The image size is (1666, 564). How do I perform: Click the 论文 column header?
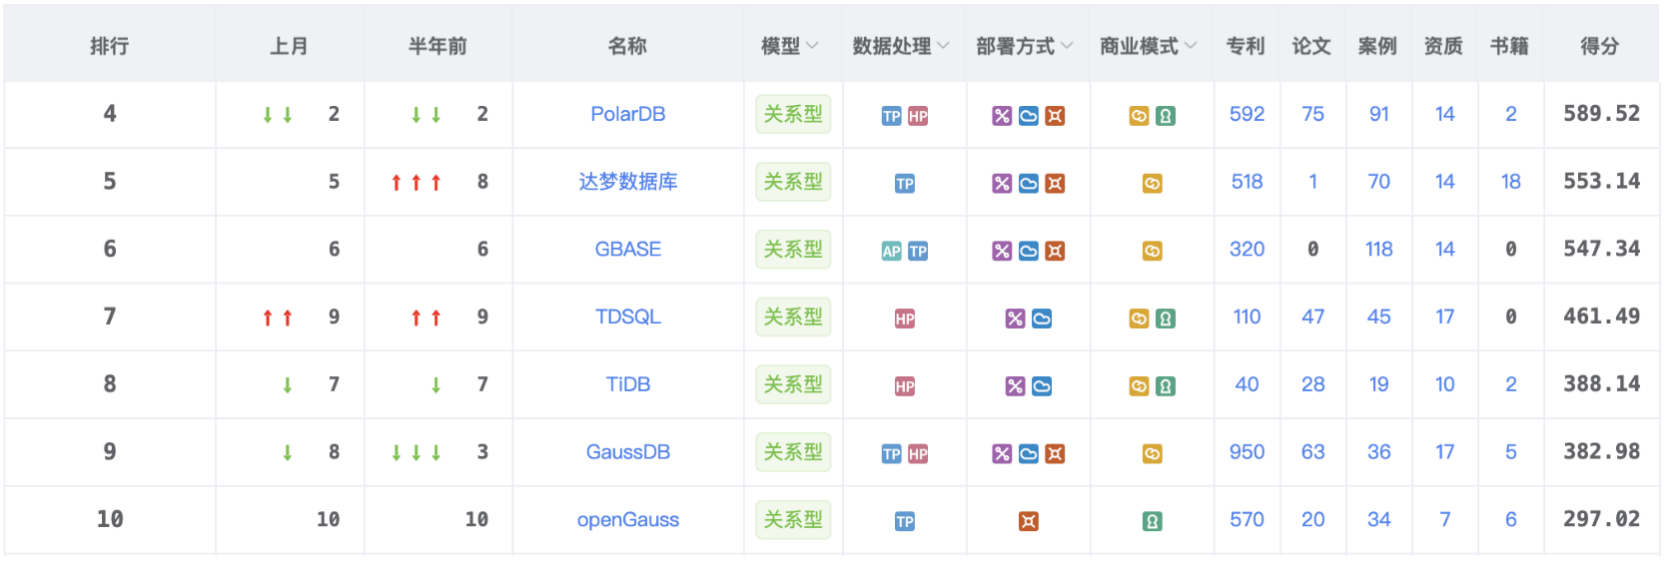(1312, 46)
